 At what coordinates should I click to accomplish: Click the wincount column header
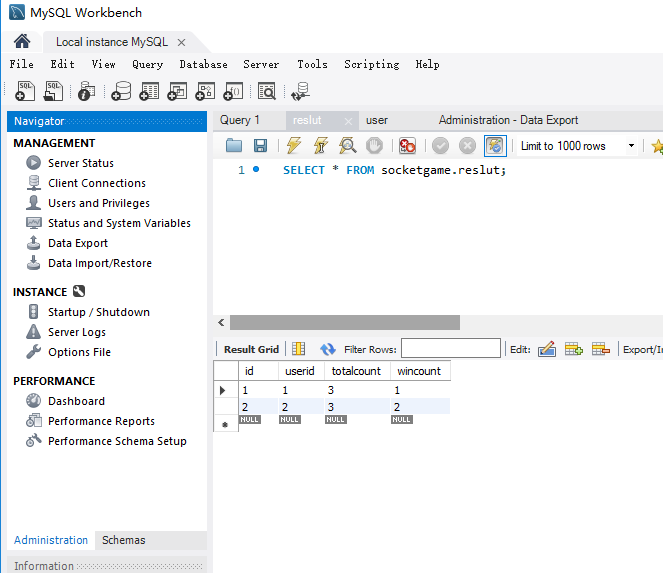tap(419, 371)
